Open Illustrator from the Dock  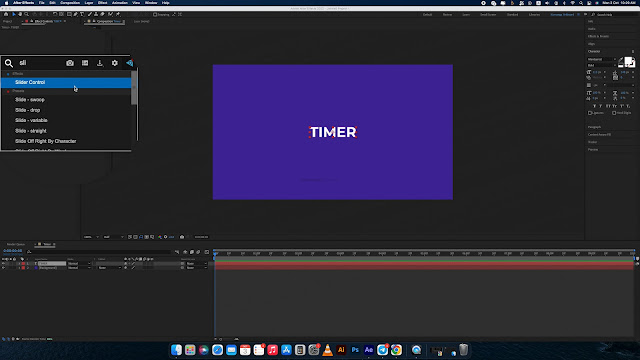(x=341, y=350)
